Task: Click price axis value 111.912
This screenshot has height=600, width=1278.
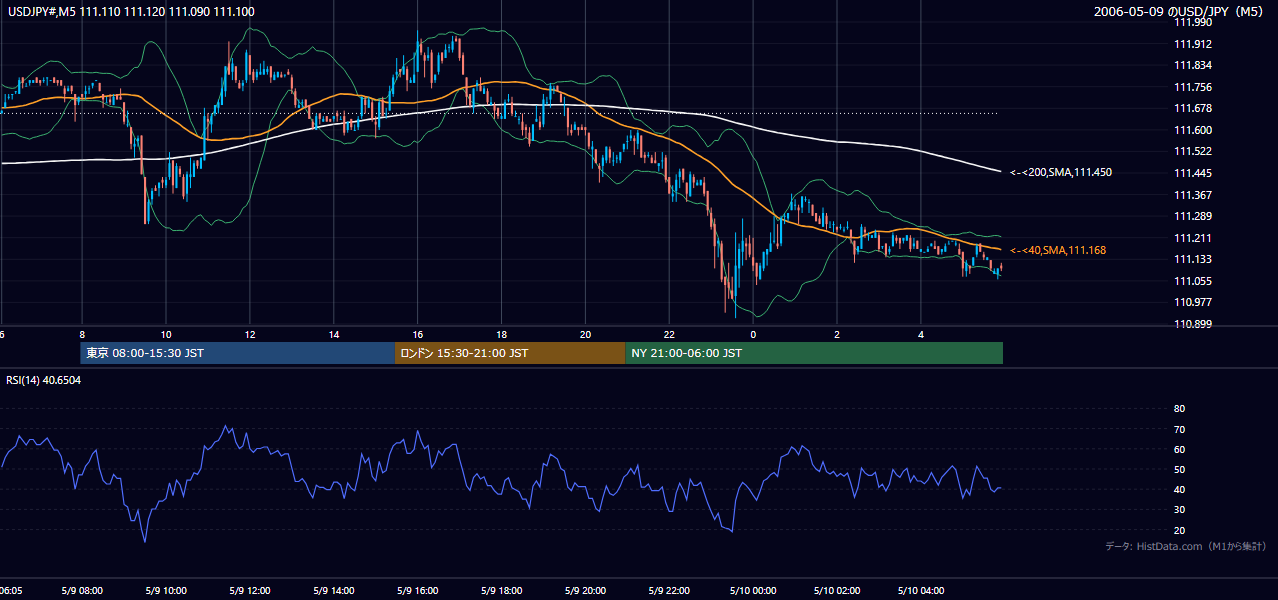Action: [x=1193, y=44]
